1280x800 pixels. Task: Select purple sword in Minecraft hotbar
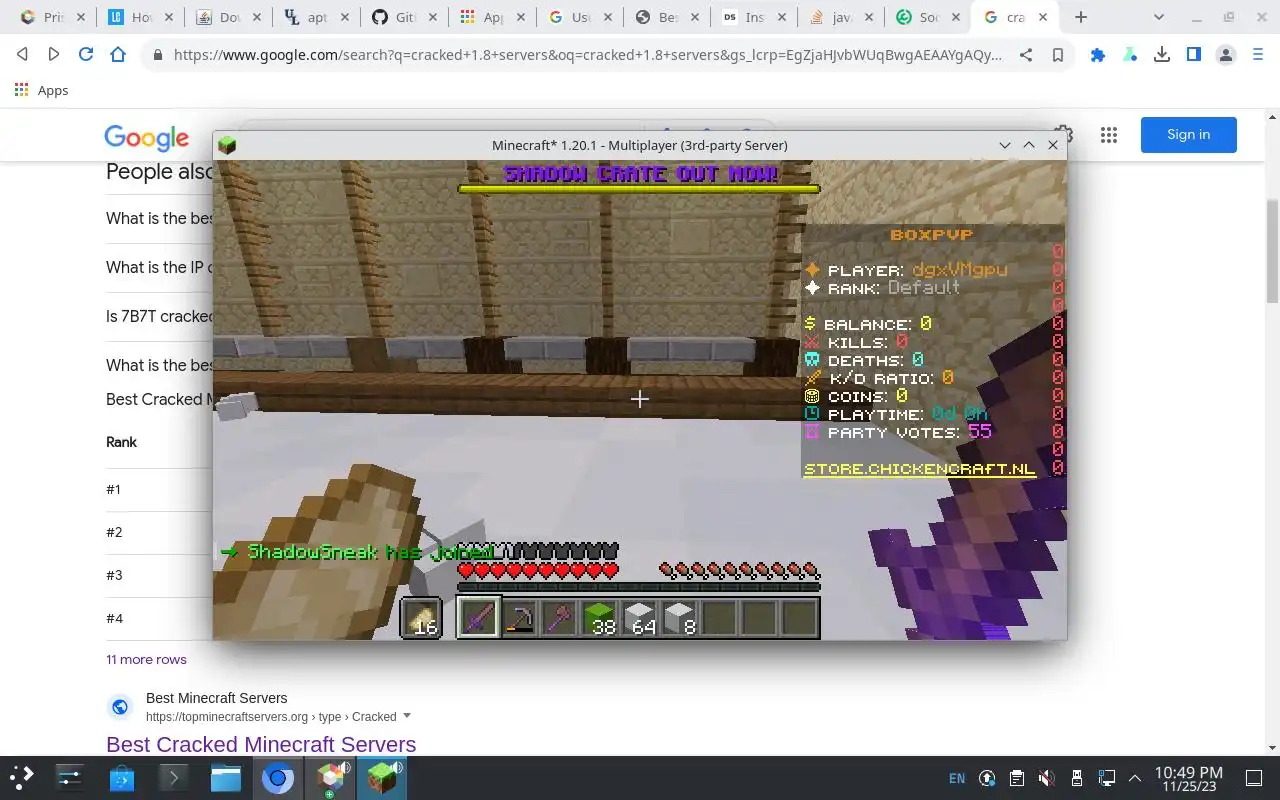point(478,617)
